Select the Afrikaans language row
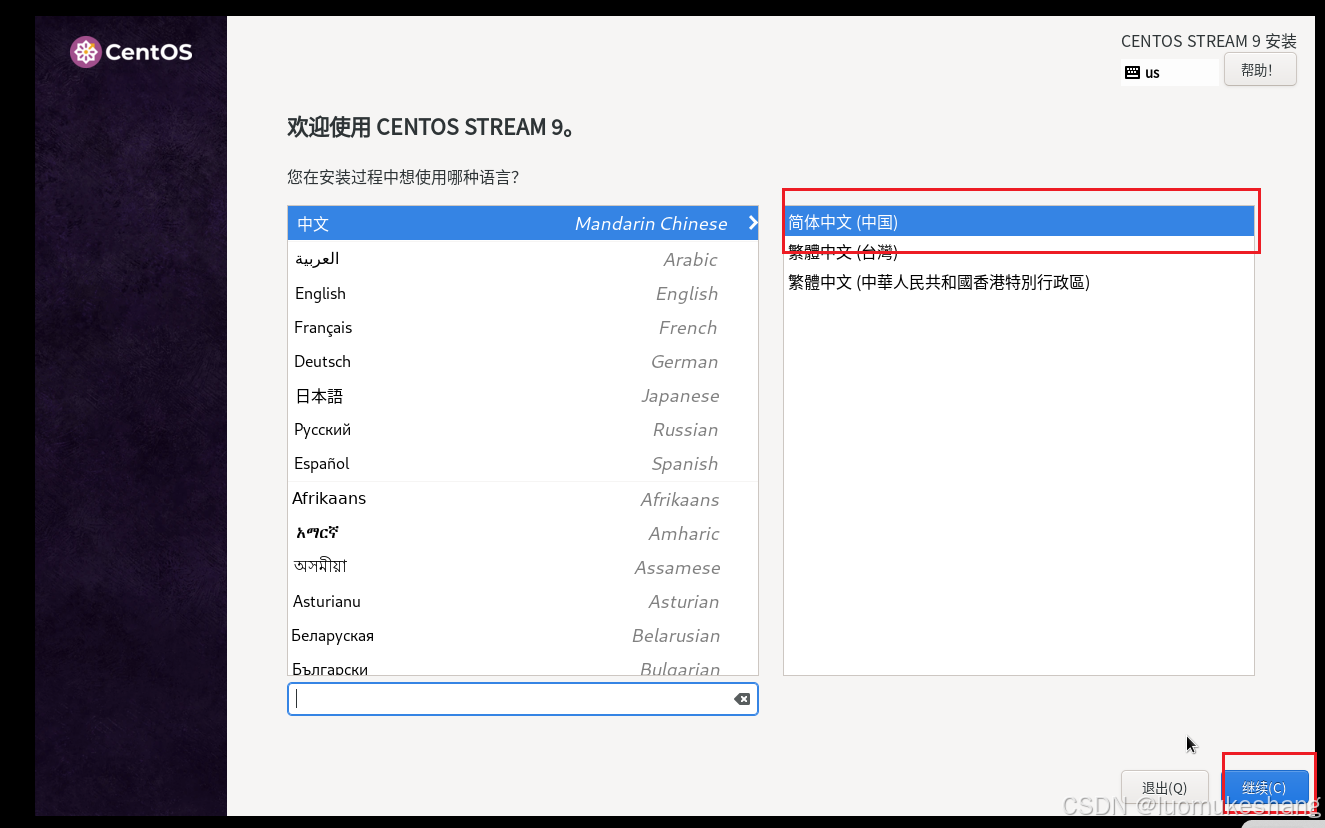 523,499
